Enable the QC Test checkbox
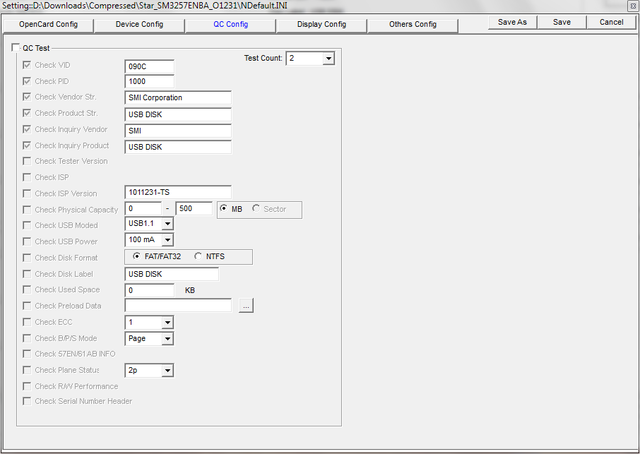Image resolution: width=640 pixels, height=454 pixels. tap(16, 47)
